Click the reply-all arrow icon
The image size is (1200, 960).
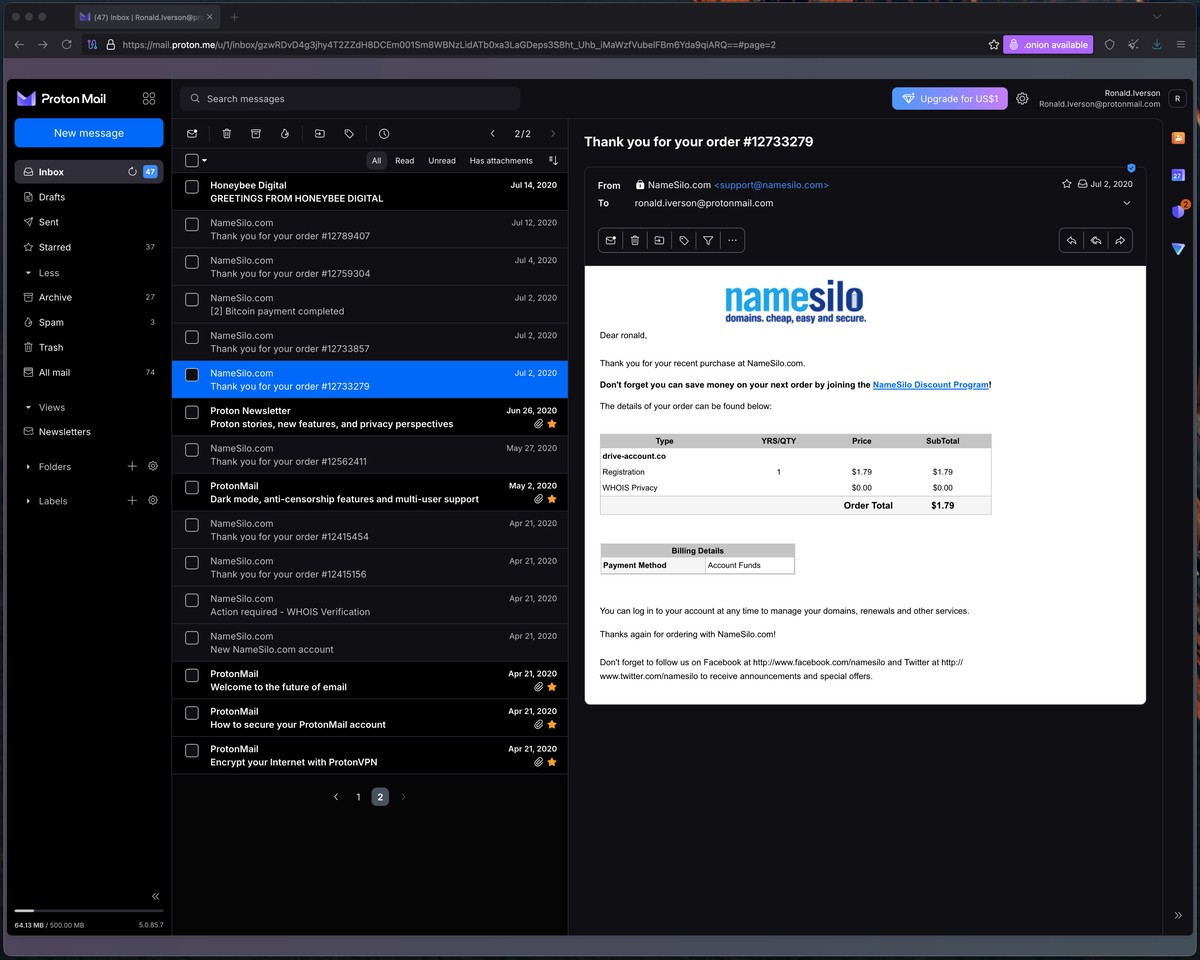1096,240
